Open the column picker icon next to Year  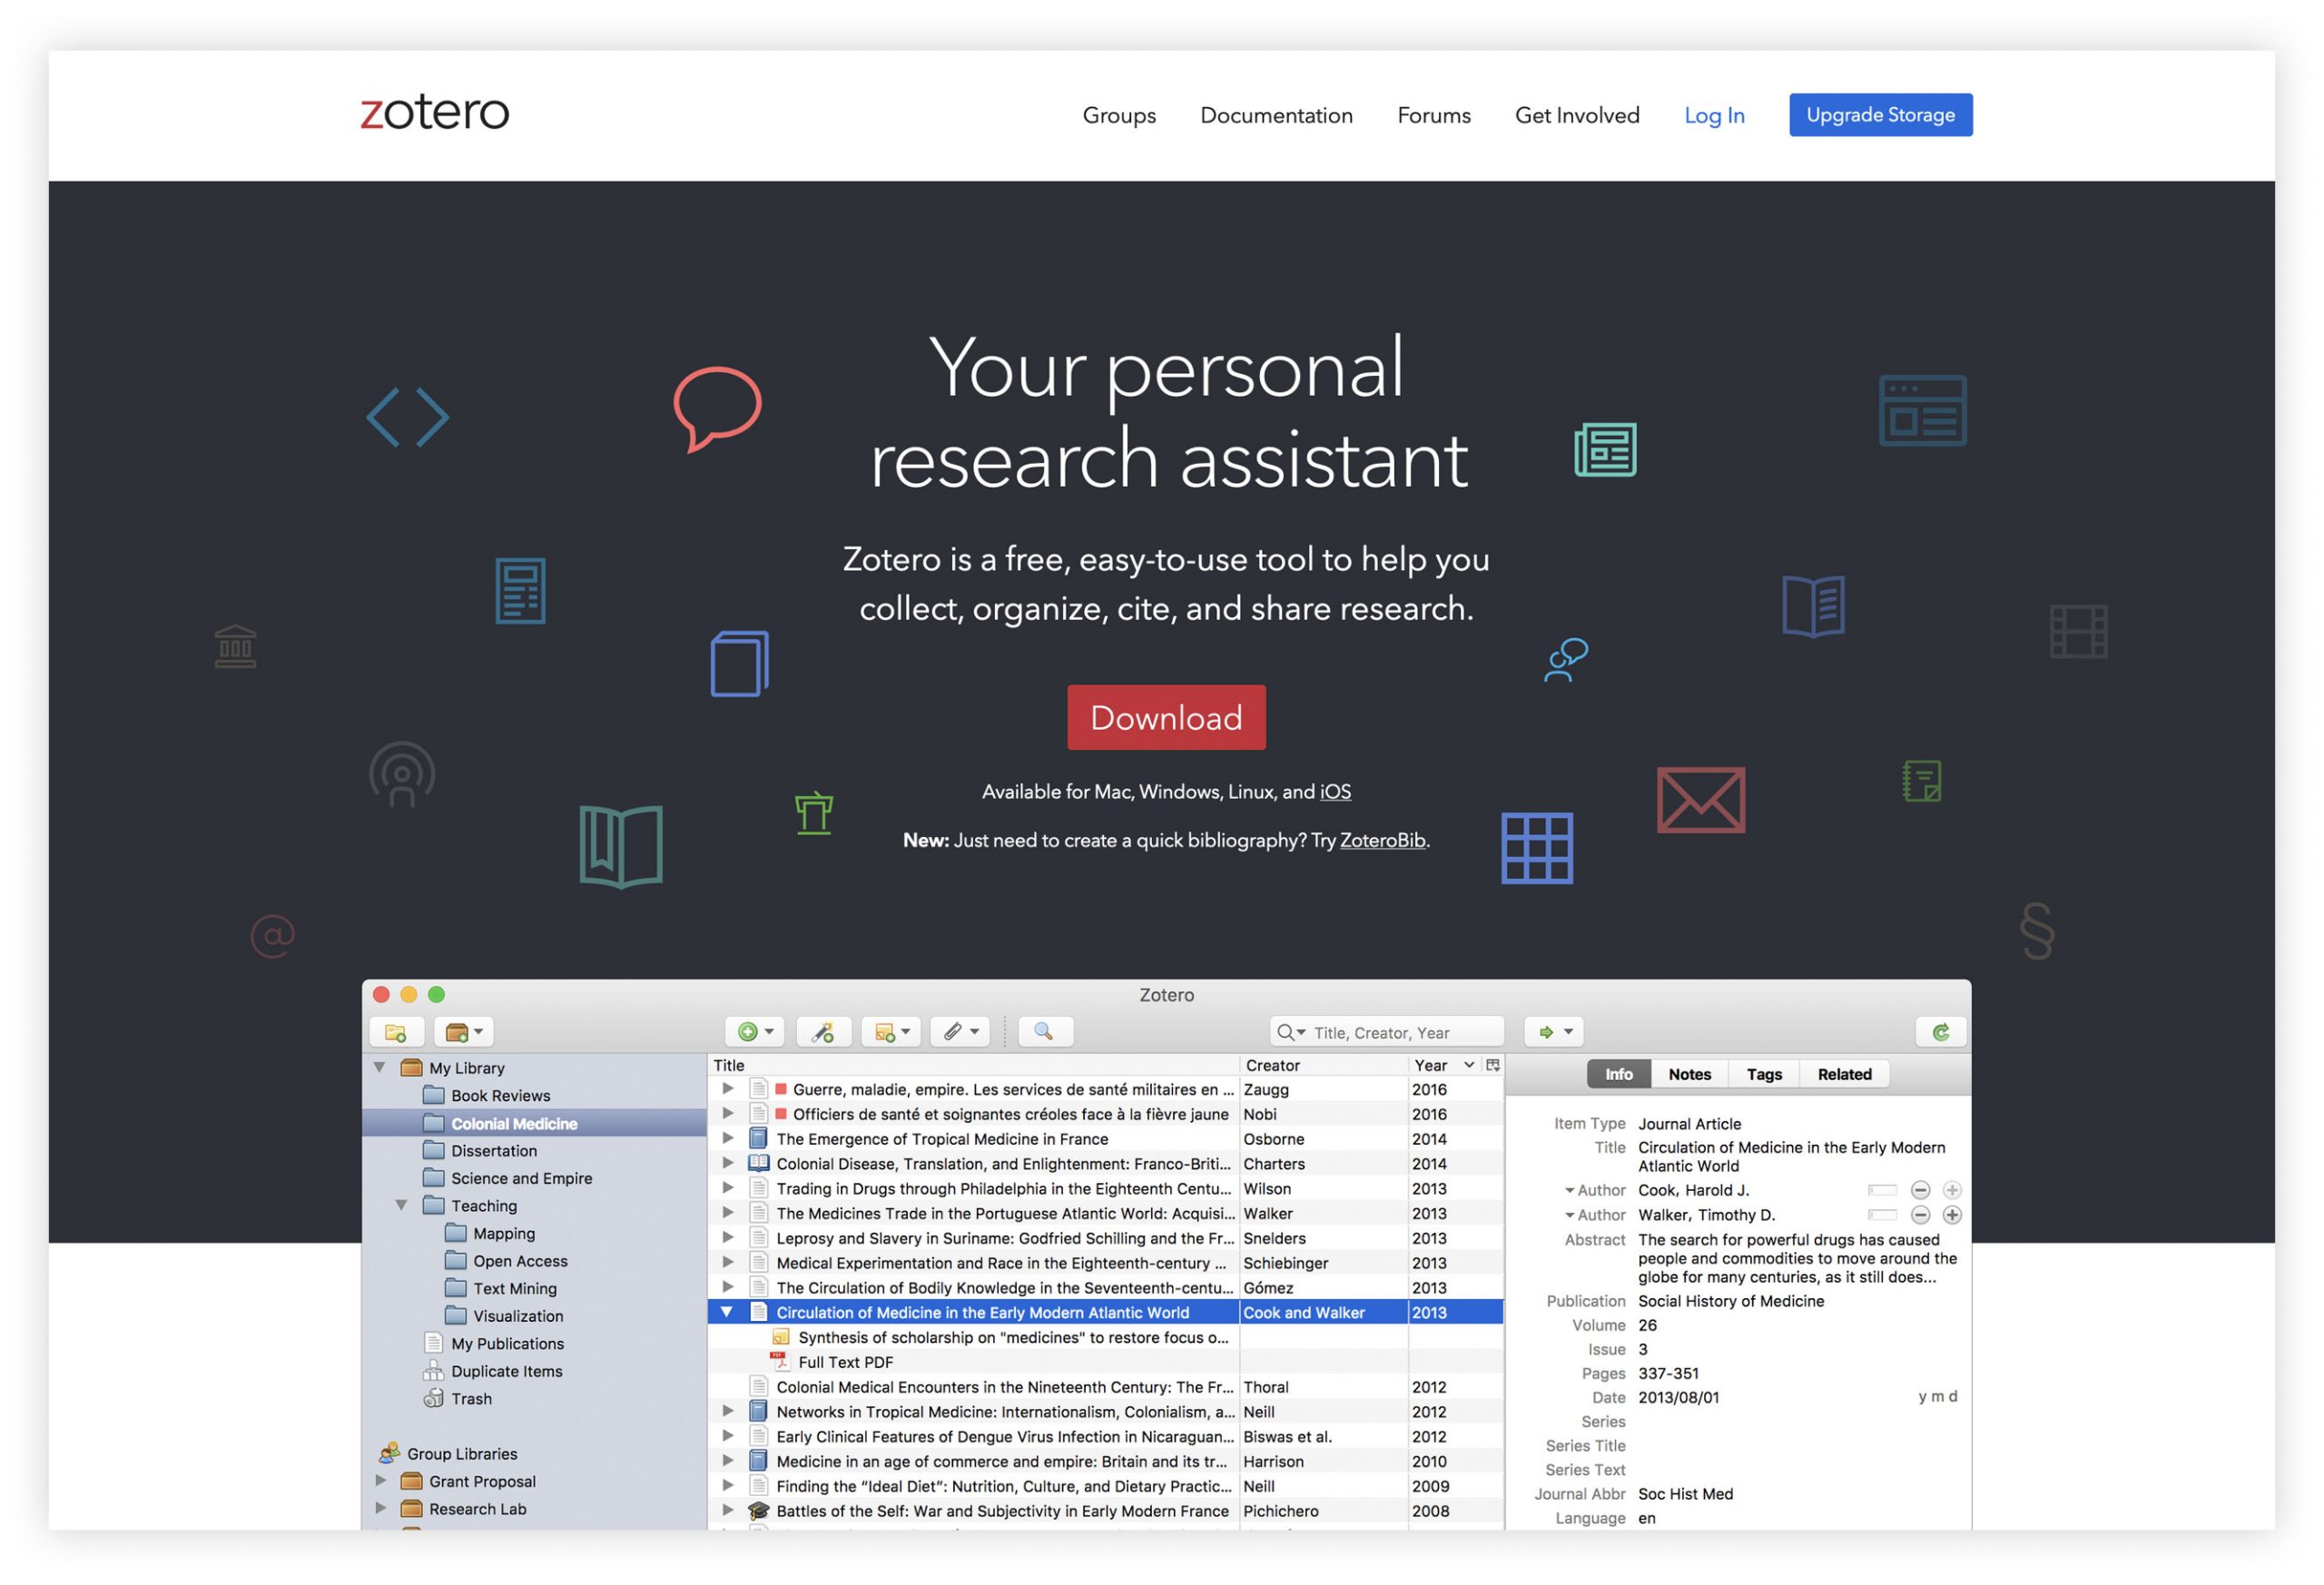1493,1065
